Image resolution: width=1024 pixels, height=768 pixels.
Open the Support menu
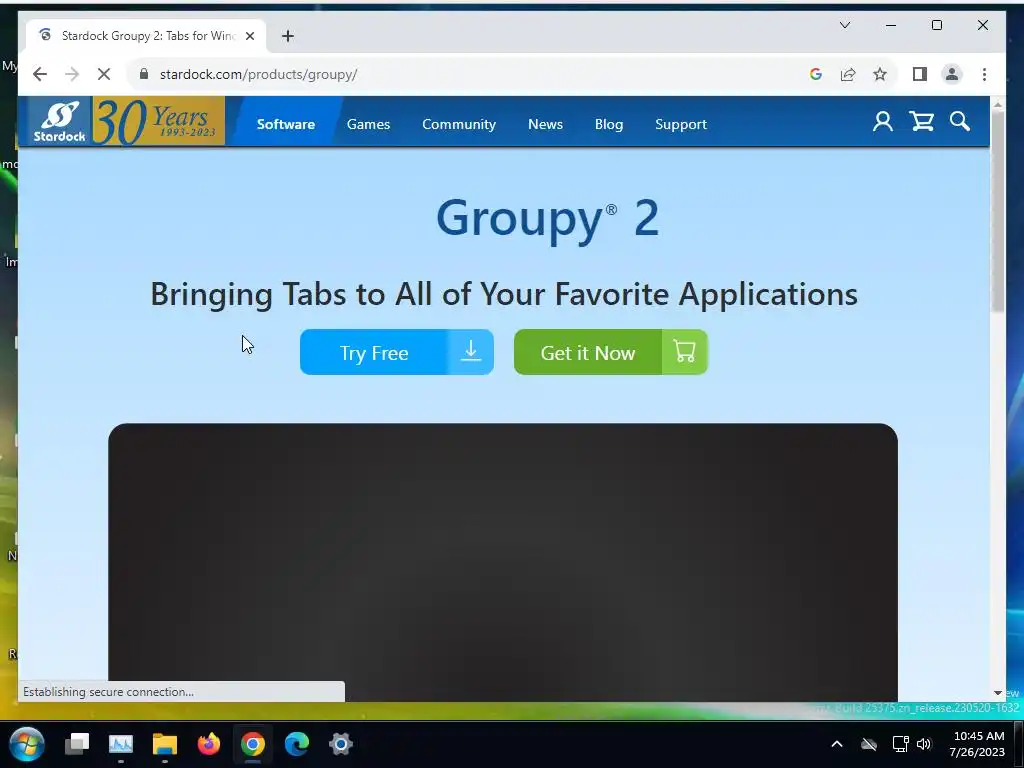click(x=680, y=124)
